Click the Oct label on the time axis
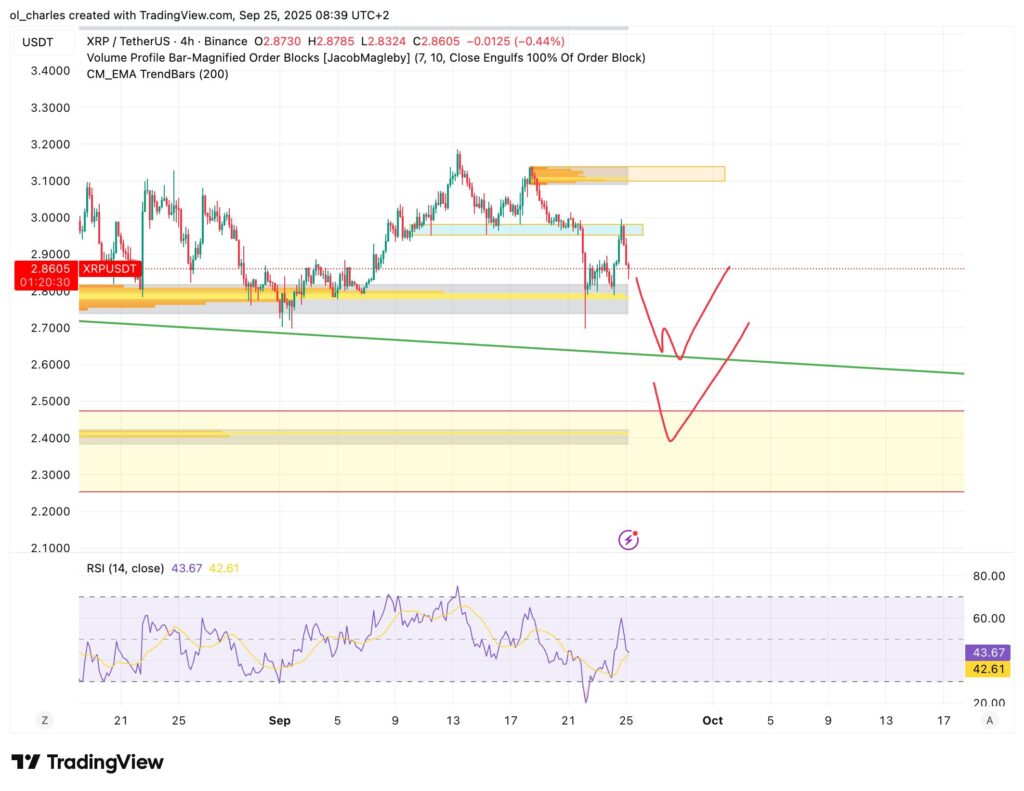1024x791 pixels. [x=713, y=720]
